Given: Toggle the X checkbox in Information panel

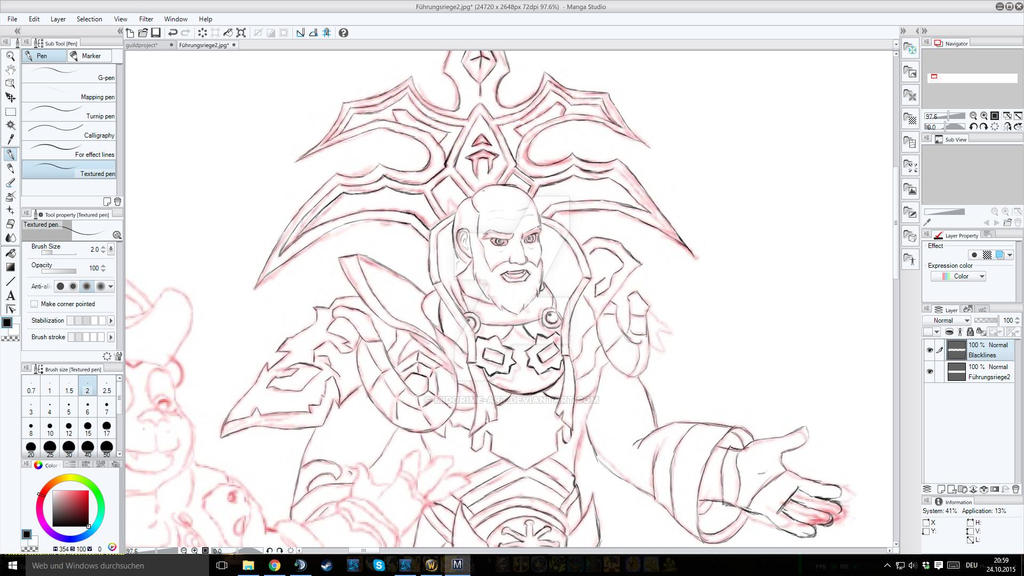Looking at the screenshot, I should [x=926, y=522].
